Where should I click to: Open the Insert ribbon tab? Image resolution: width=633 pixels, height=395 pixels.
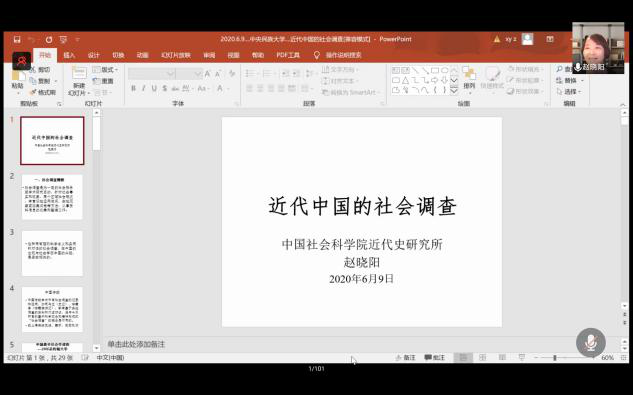pos(69,55)
